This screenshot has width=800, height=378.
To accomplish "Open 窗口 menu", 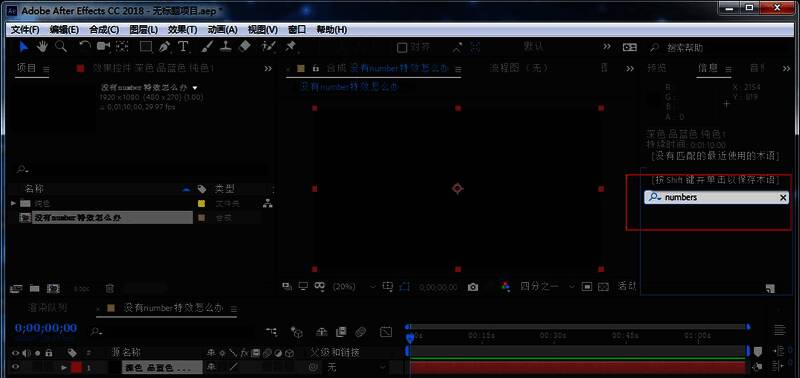I will [297, 30].
